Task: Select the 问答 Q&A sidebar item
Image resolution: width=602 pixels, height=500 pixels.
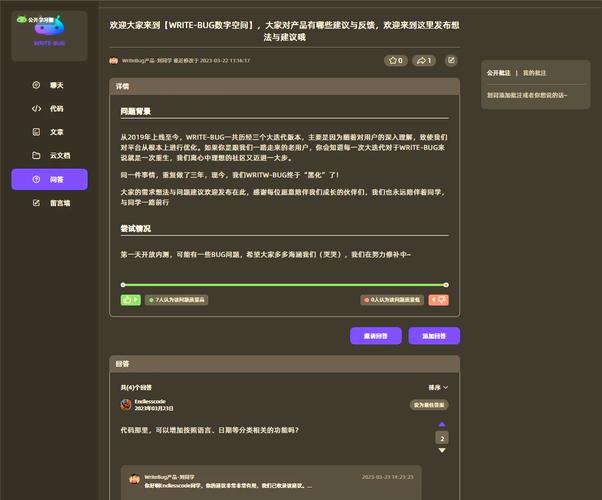Action: (x=49, y=179)
